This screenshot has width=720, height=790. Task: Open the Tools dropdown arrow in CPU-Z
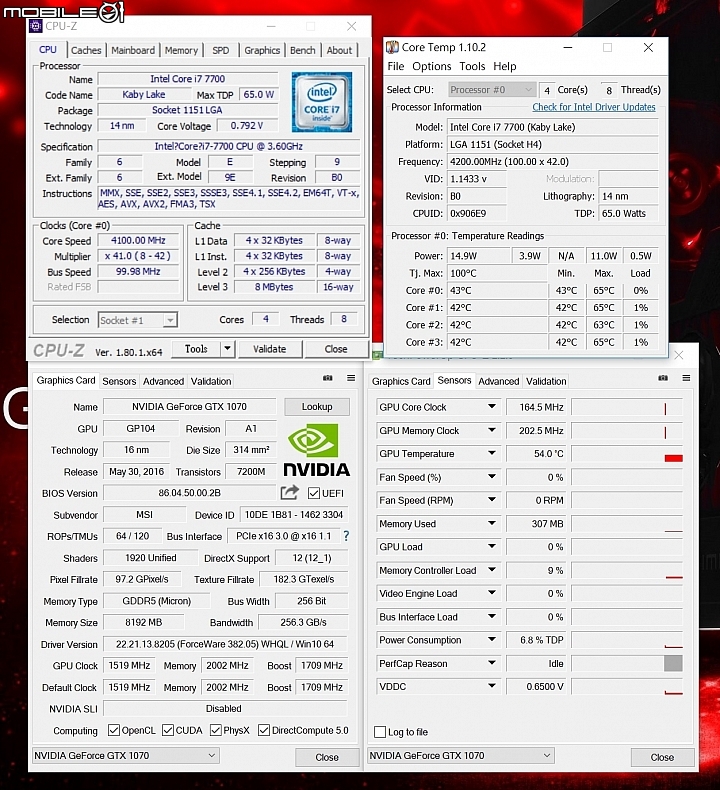coord(228,349)
